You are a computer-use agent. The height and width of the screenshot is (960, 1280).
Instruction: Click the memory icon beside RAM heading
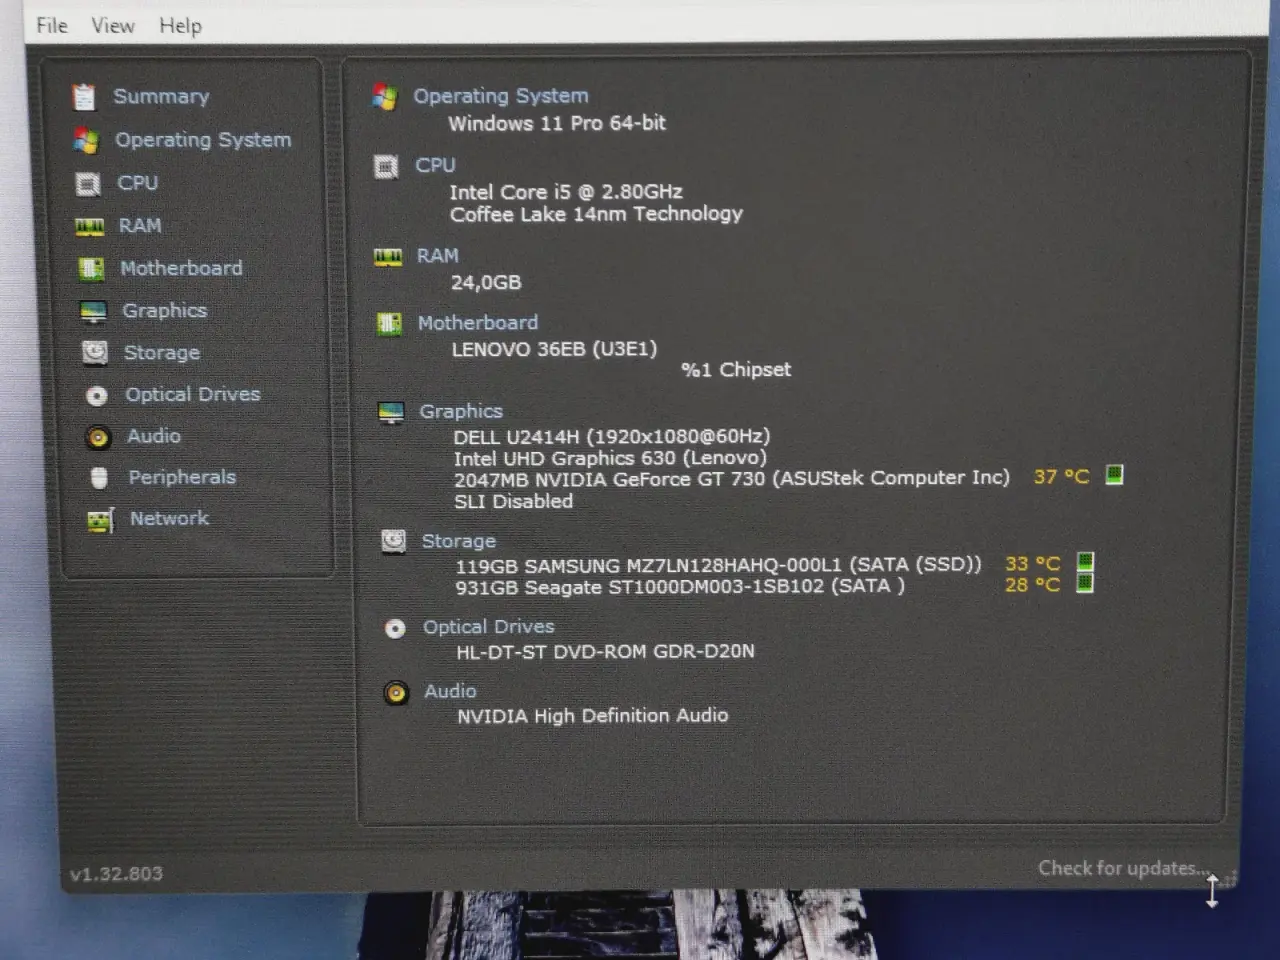tap(388, 258)
